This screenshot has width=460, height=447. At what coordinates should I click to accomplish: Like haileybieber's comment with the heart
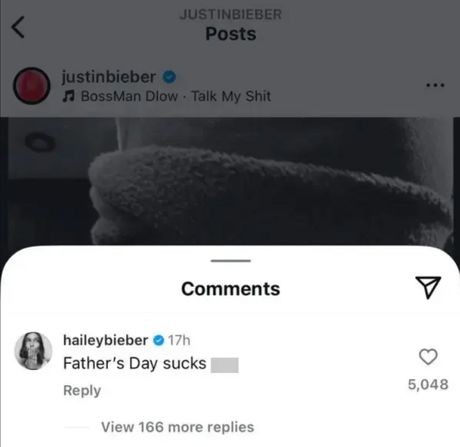tap(428, 357)
